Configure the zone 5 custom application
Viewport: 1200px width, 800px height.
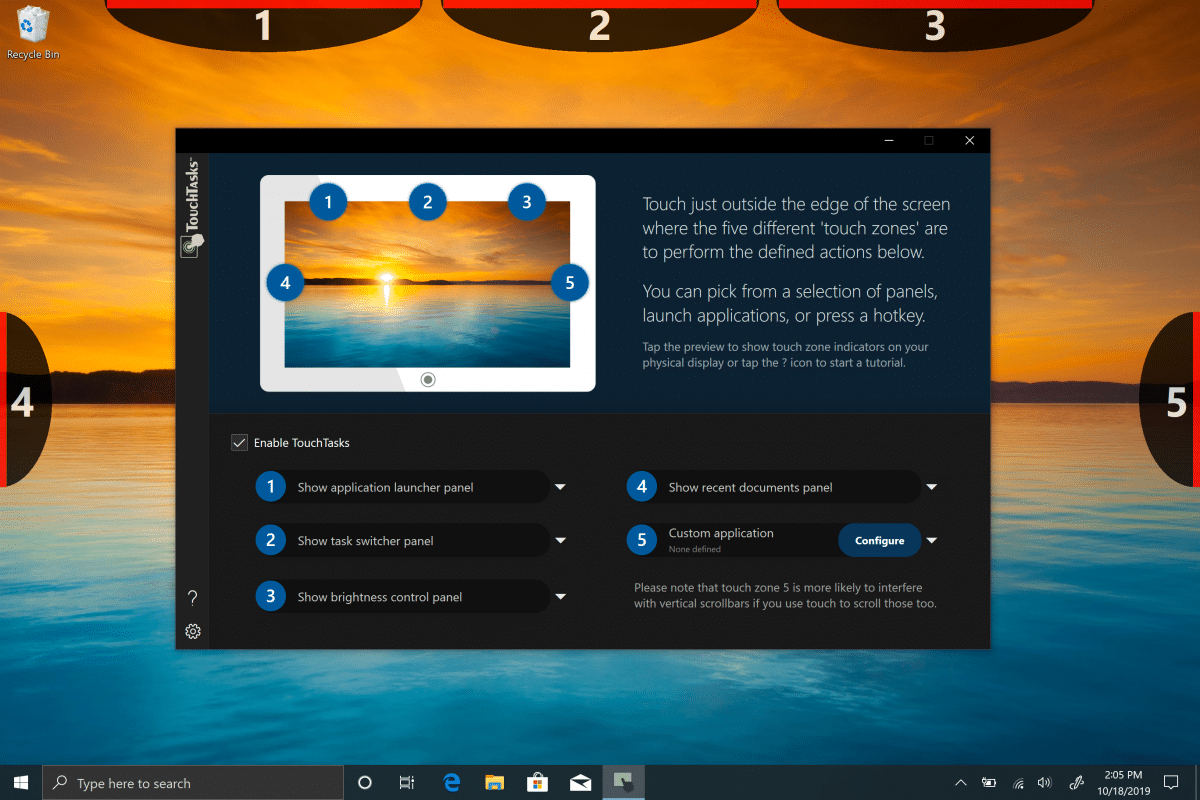click(879, 539)
